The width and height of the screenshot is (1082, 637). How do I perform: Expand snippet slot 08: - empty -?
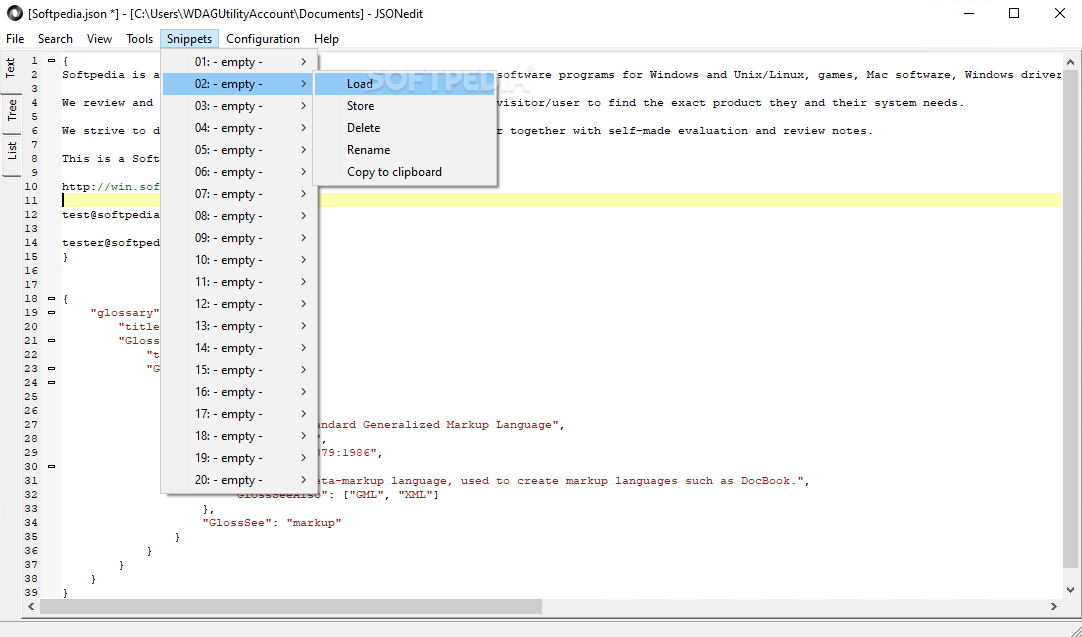pyautogui.click(x=239, y=216)
